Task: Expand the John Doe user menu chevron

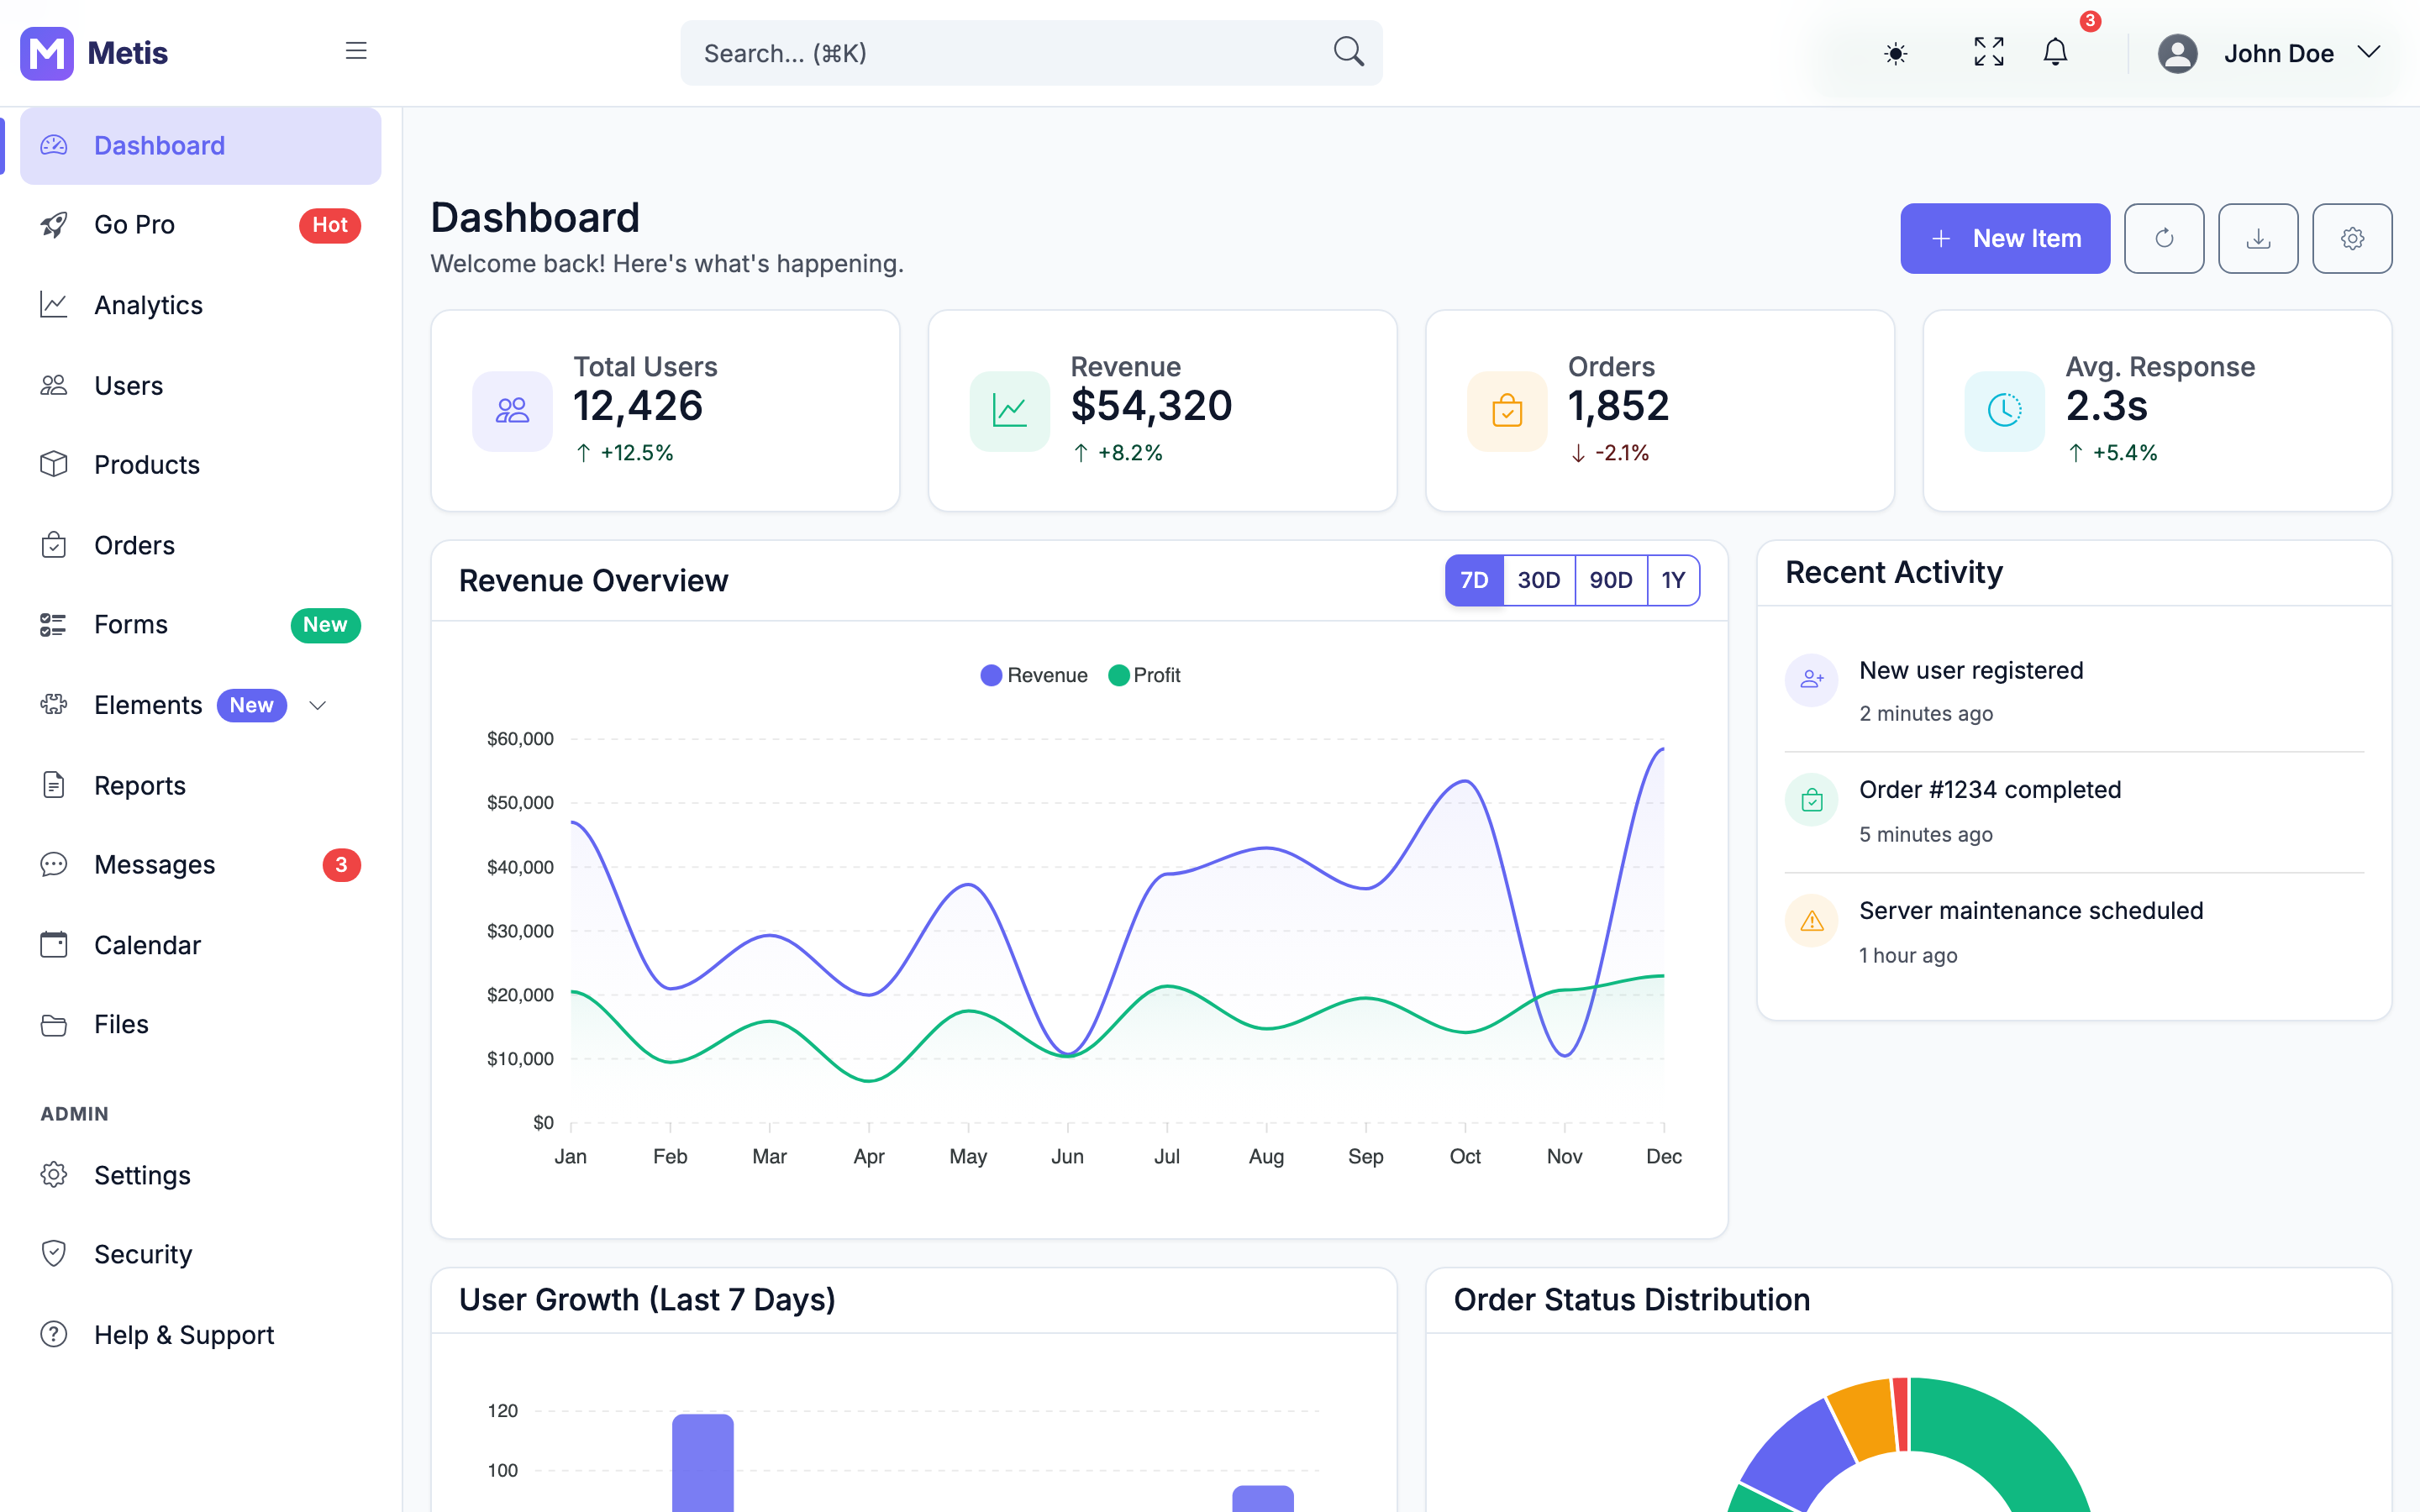Action: coord(2368,52)
